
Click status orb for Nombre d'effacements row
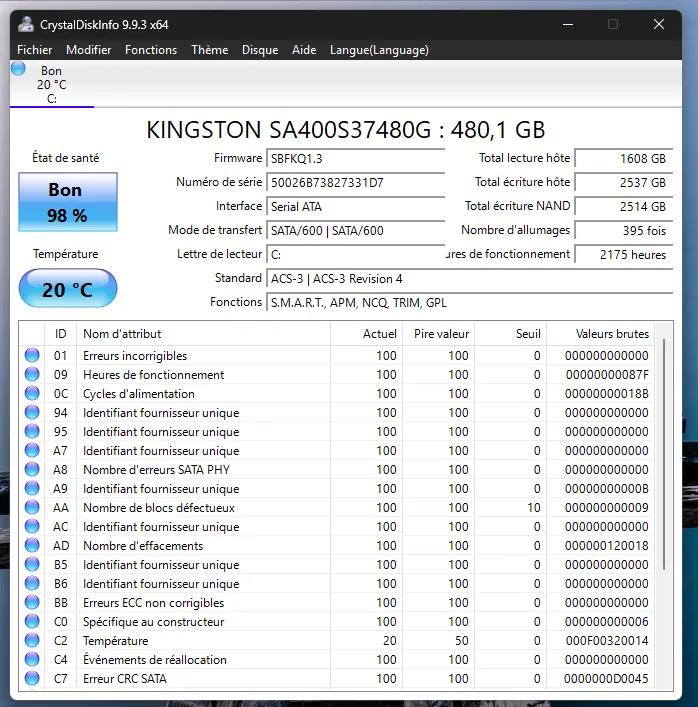32,545
